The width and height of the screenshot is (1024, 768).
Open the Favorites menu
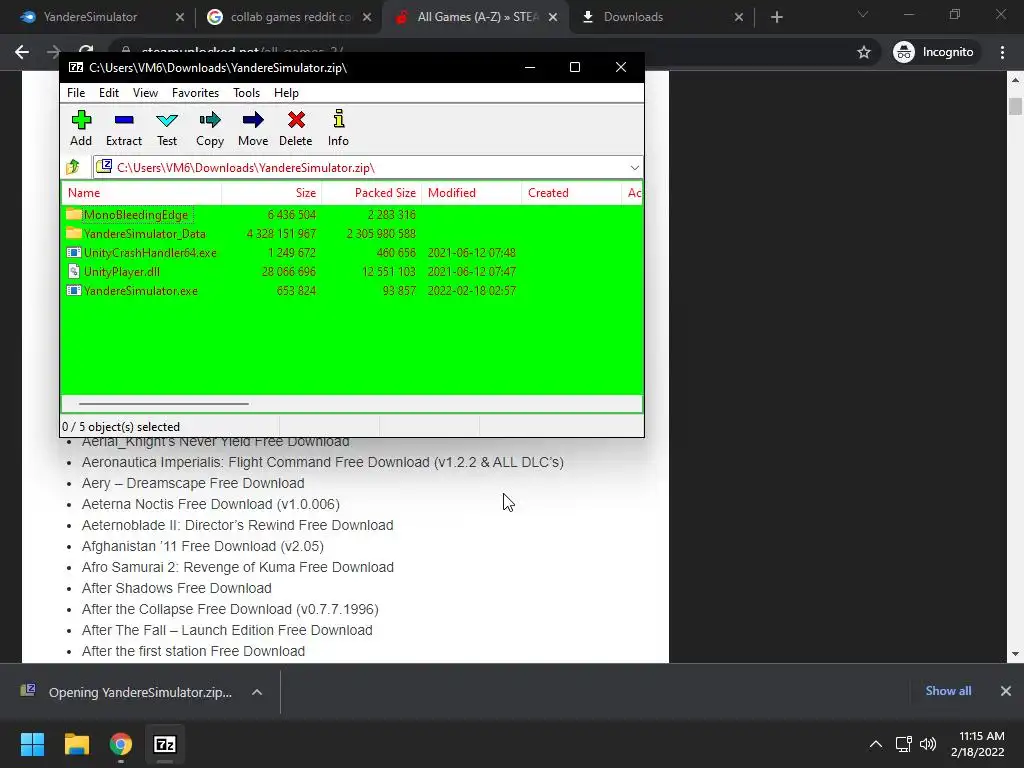click(x=195, y=93)
